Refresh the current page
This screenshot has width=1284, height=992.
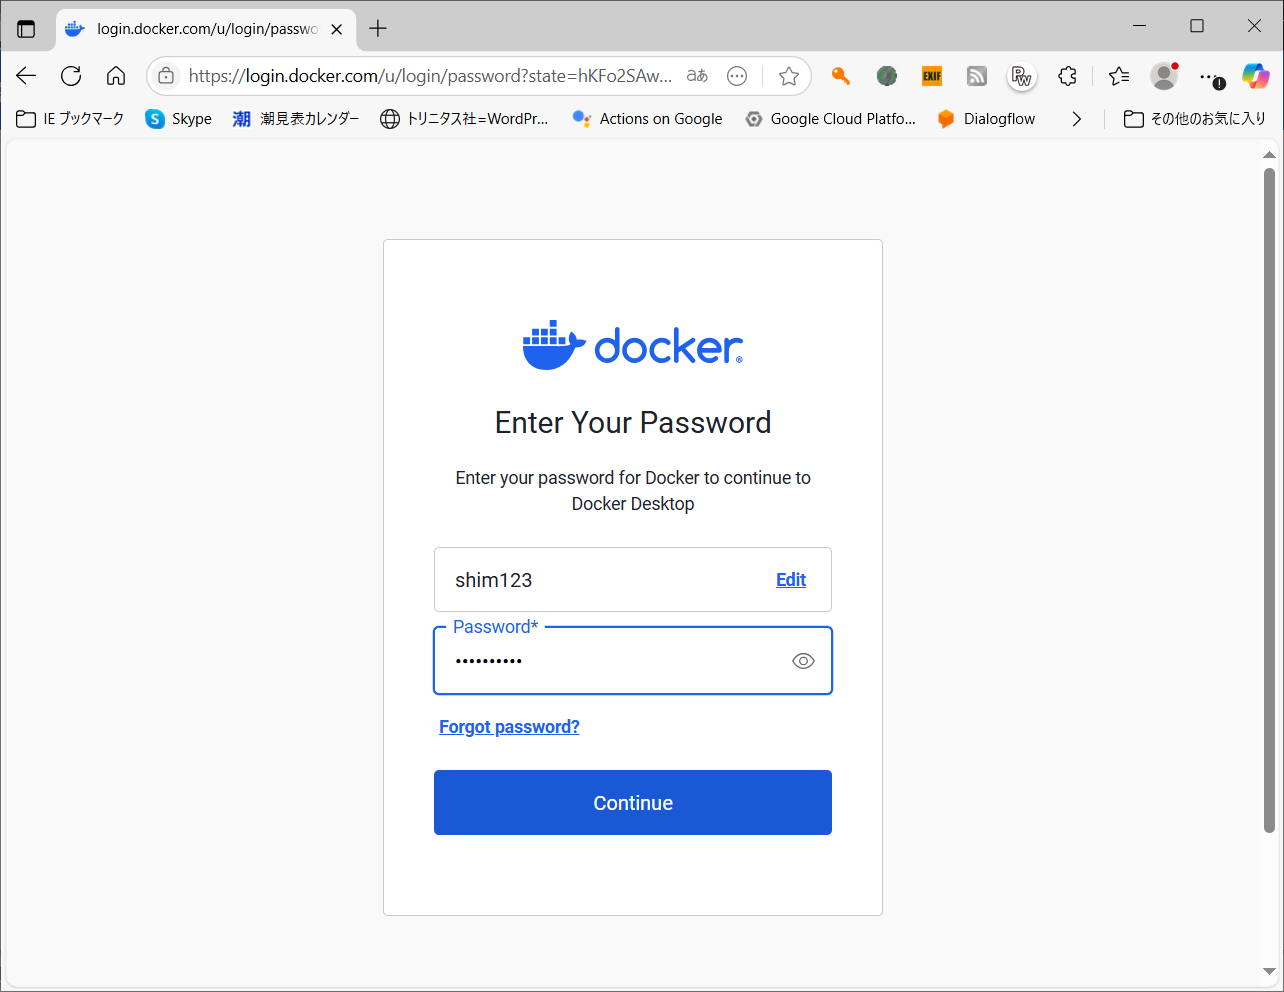coord(71,76)
